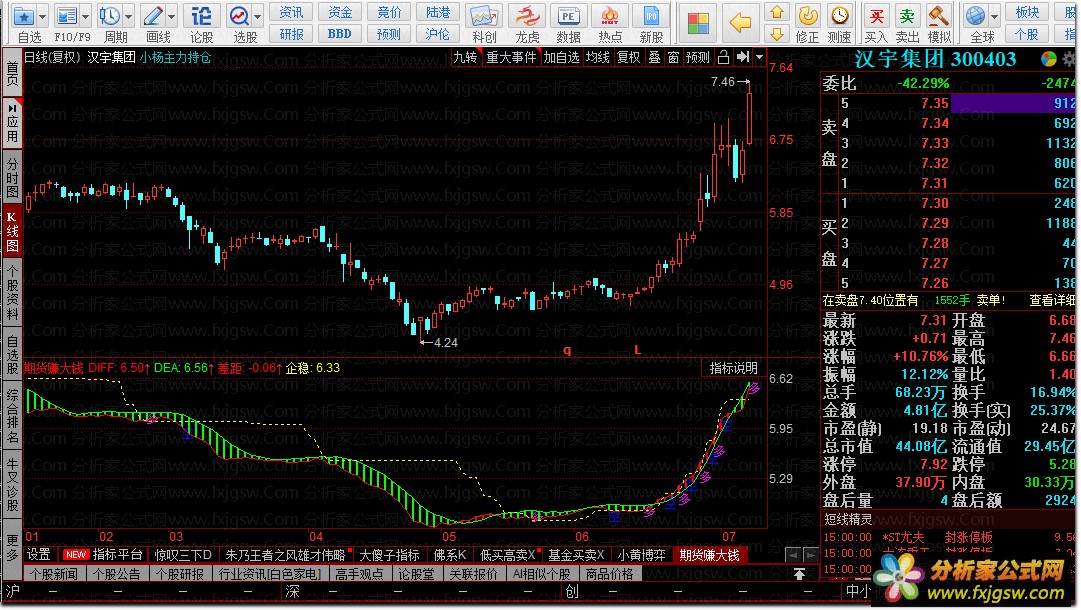This screenshot has height=610, width=1081.
Task: Collapse the bottom news panel with up arrow
Action: point(799,573)
